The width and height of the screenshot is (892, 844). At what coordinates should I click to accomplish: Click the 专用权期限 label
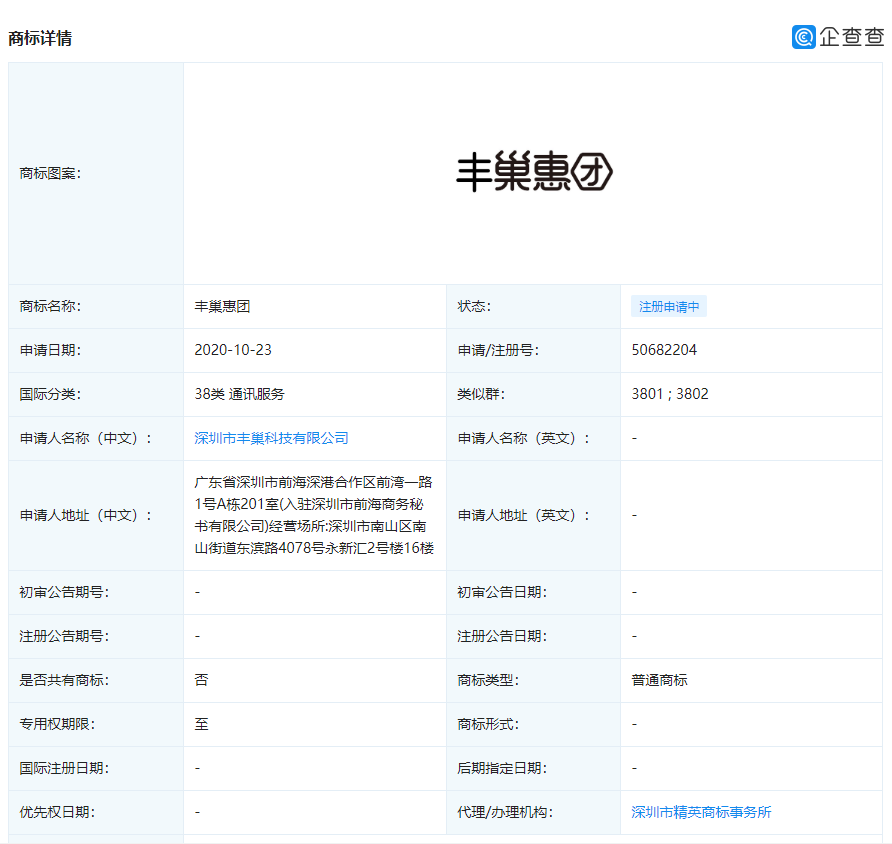click(57, 724)
